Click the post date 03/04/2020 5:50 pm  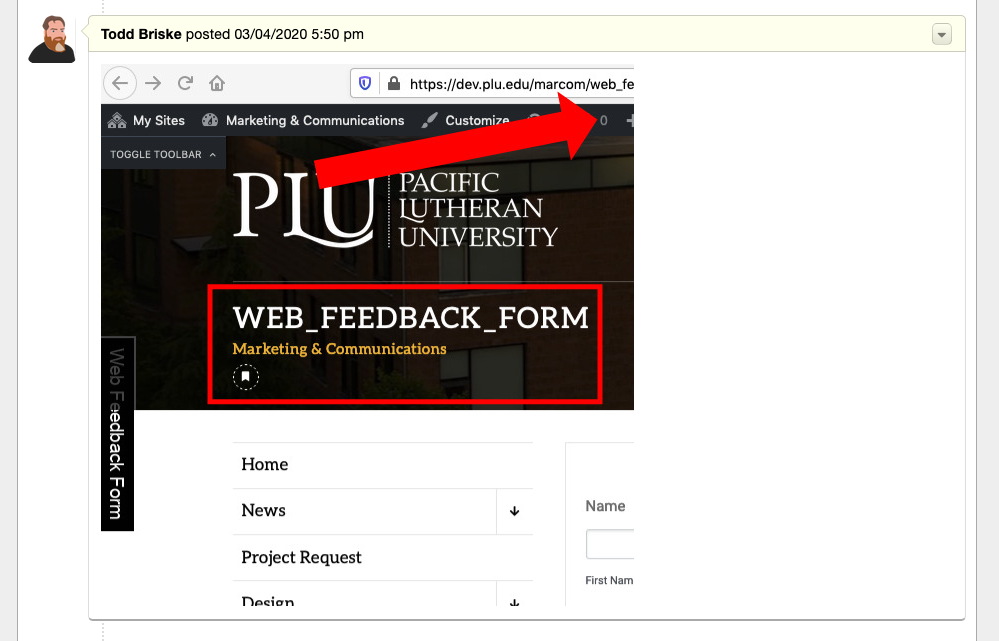tap(299, 34)
